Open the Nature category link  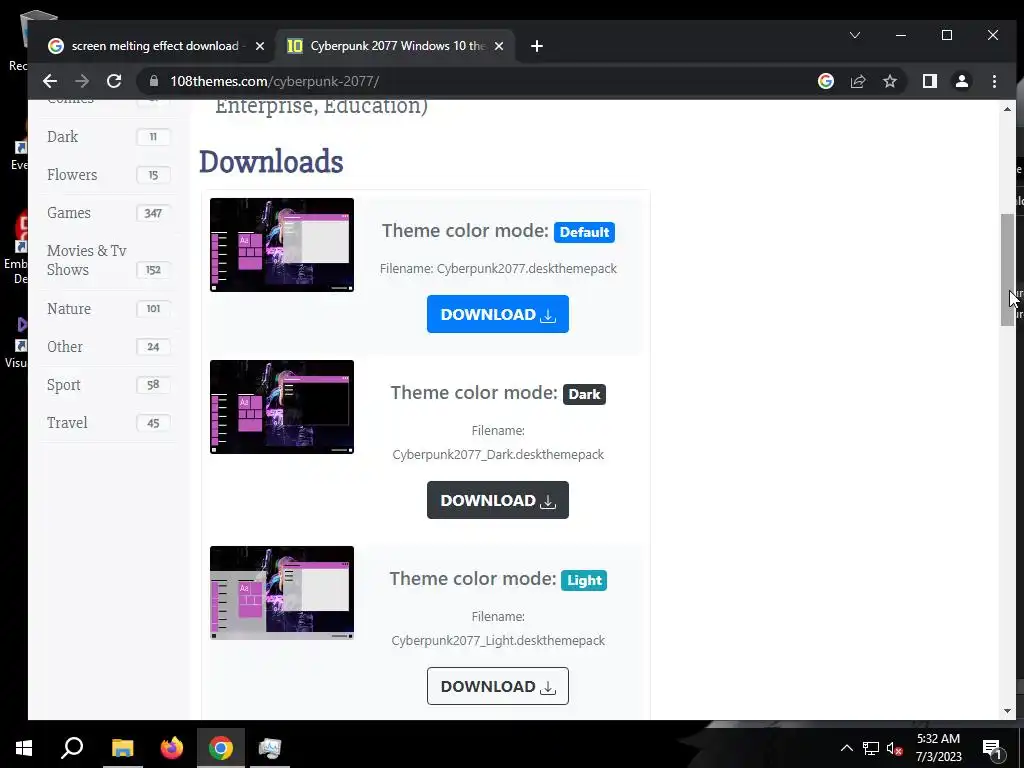point(69,308)
